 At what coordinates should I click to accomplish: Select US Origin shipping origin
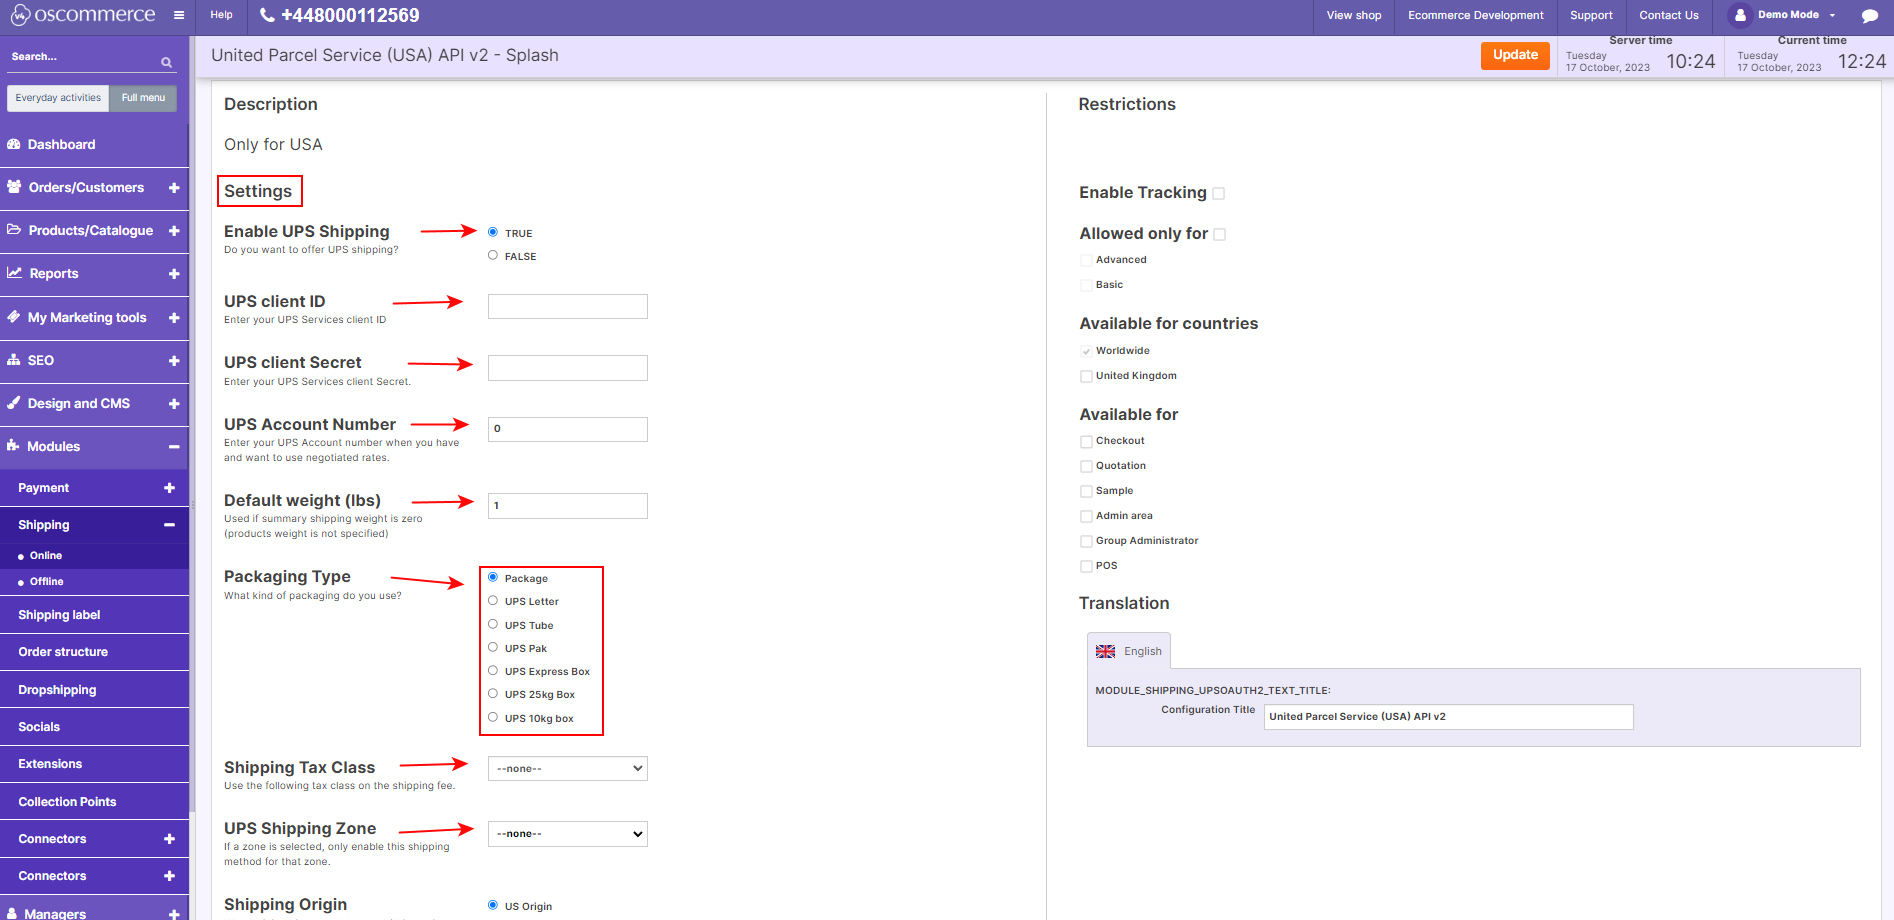tap(493, 905)
